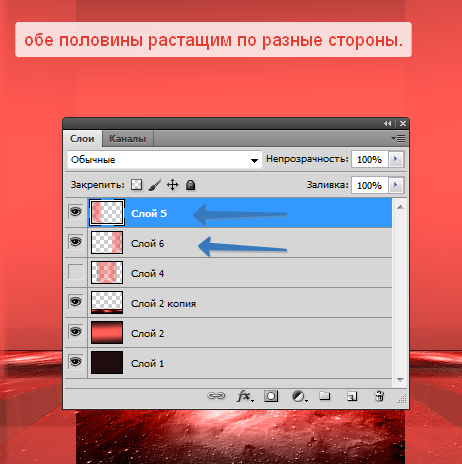Viewport: 462px width, 464px height.
Task: Lock all padlock icon
Action: pyautogui.click(x=190, y=185)
